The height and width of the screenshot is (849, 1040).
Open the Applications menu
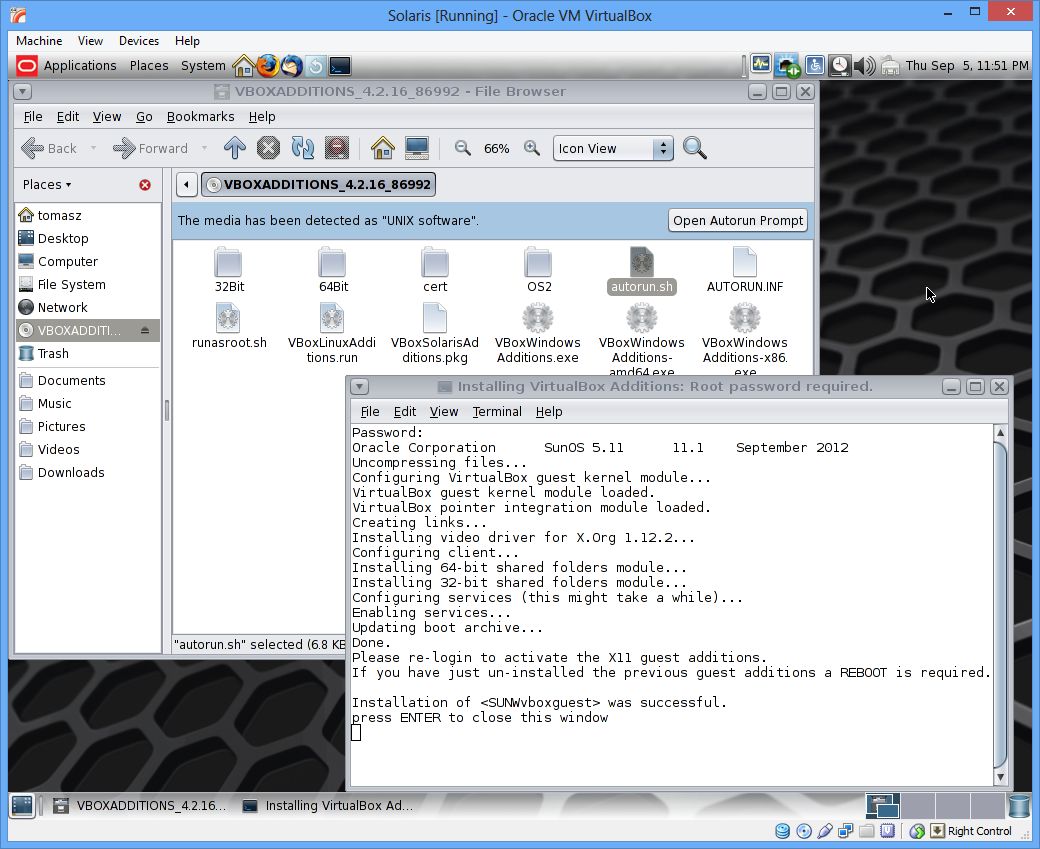(x=80, y=66)
